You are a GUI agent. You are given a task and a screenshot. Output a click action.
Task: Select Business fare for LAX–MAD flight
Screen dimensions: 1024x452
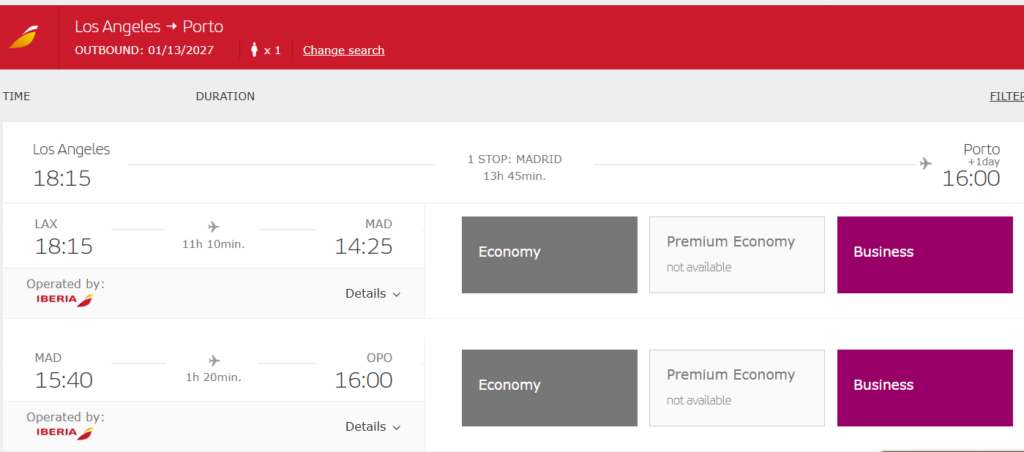point(925,255)
